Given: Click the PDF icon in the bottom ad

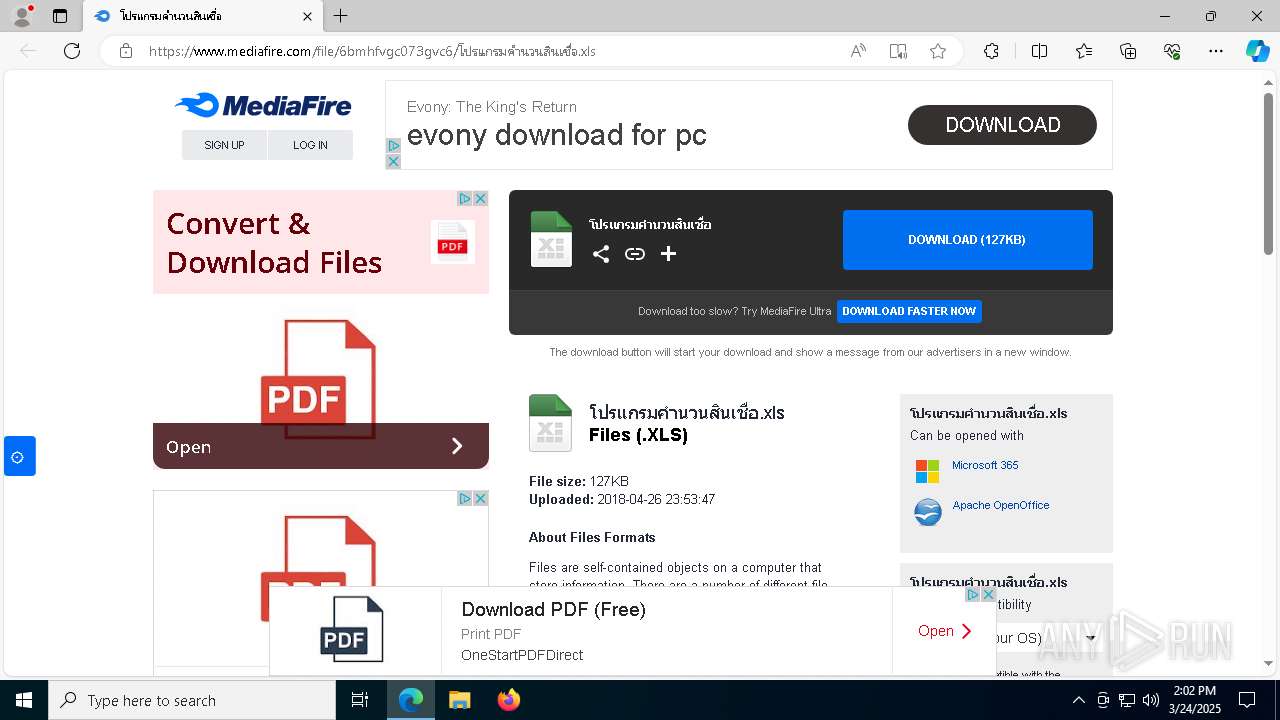Looking at the screenshot, I should point(352,629).
